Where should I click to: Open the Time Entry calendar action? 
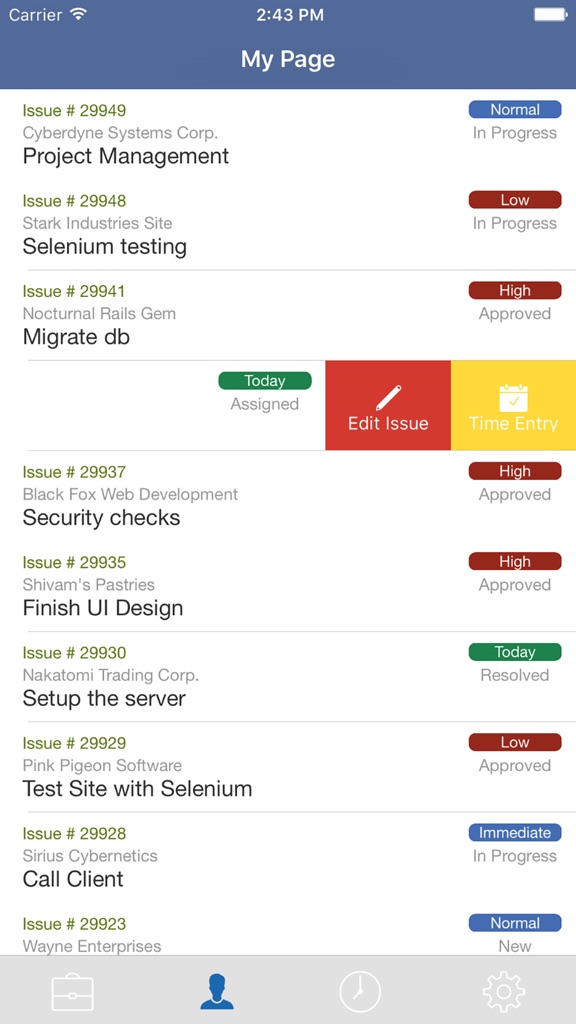[513, 404]
